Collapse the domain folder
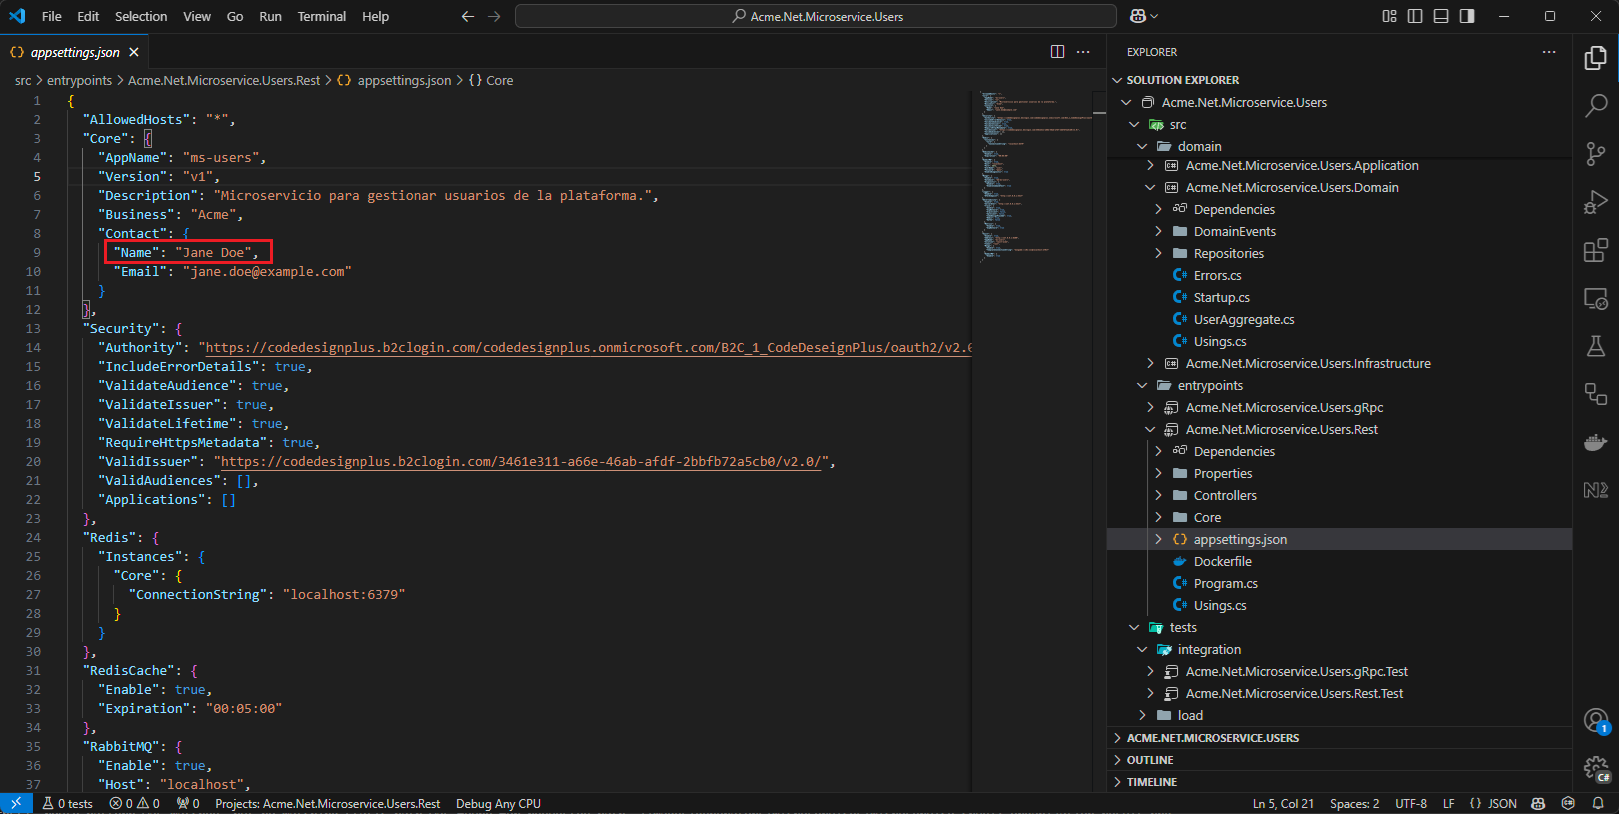The width and height of the screenshot is (1619, 814). point(1142,146)
